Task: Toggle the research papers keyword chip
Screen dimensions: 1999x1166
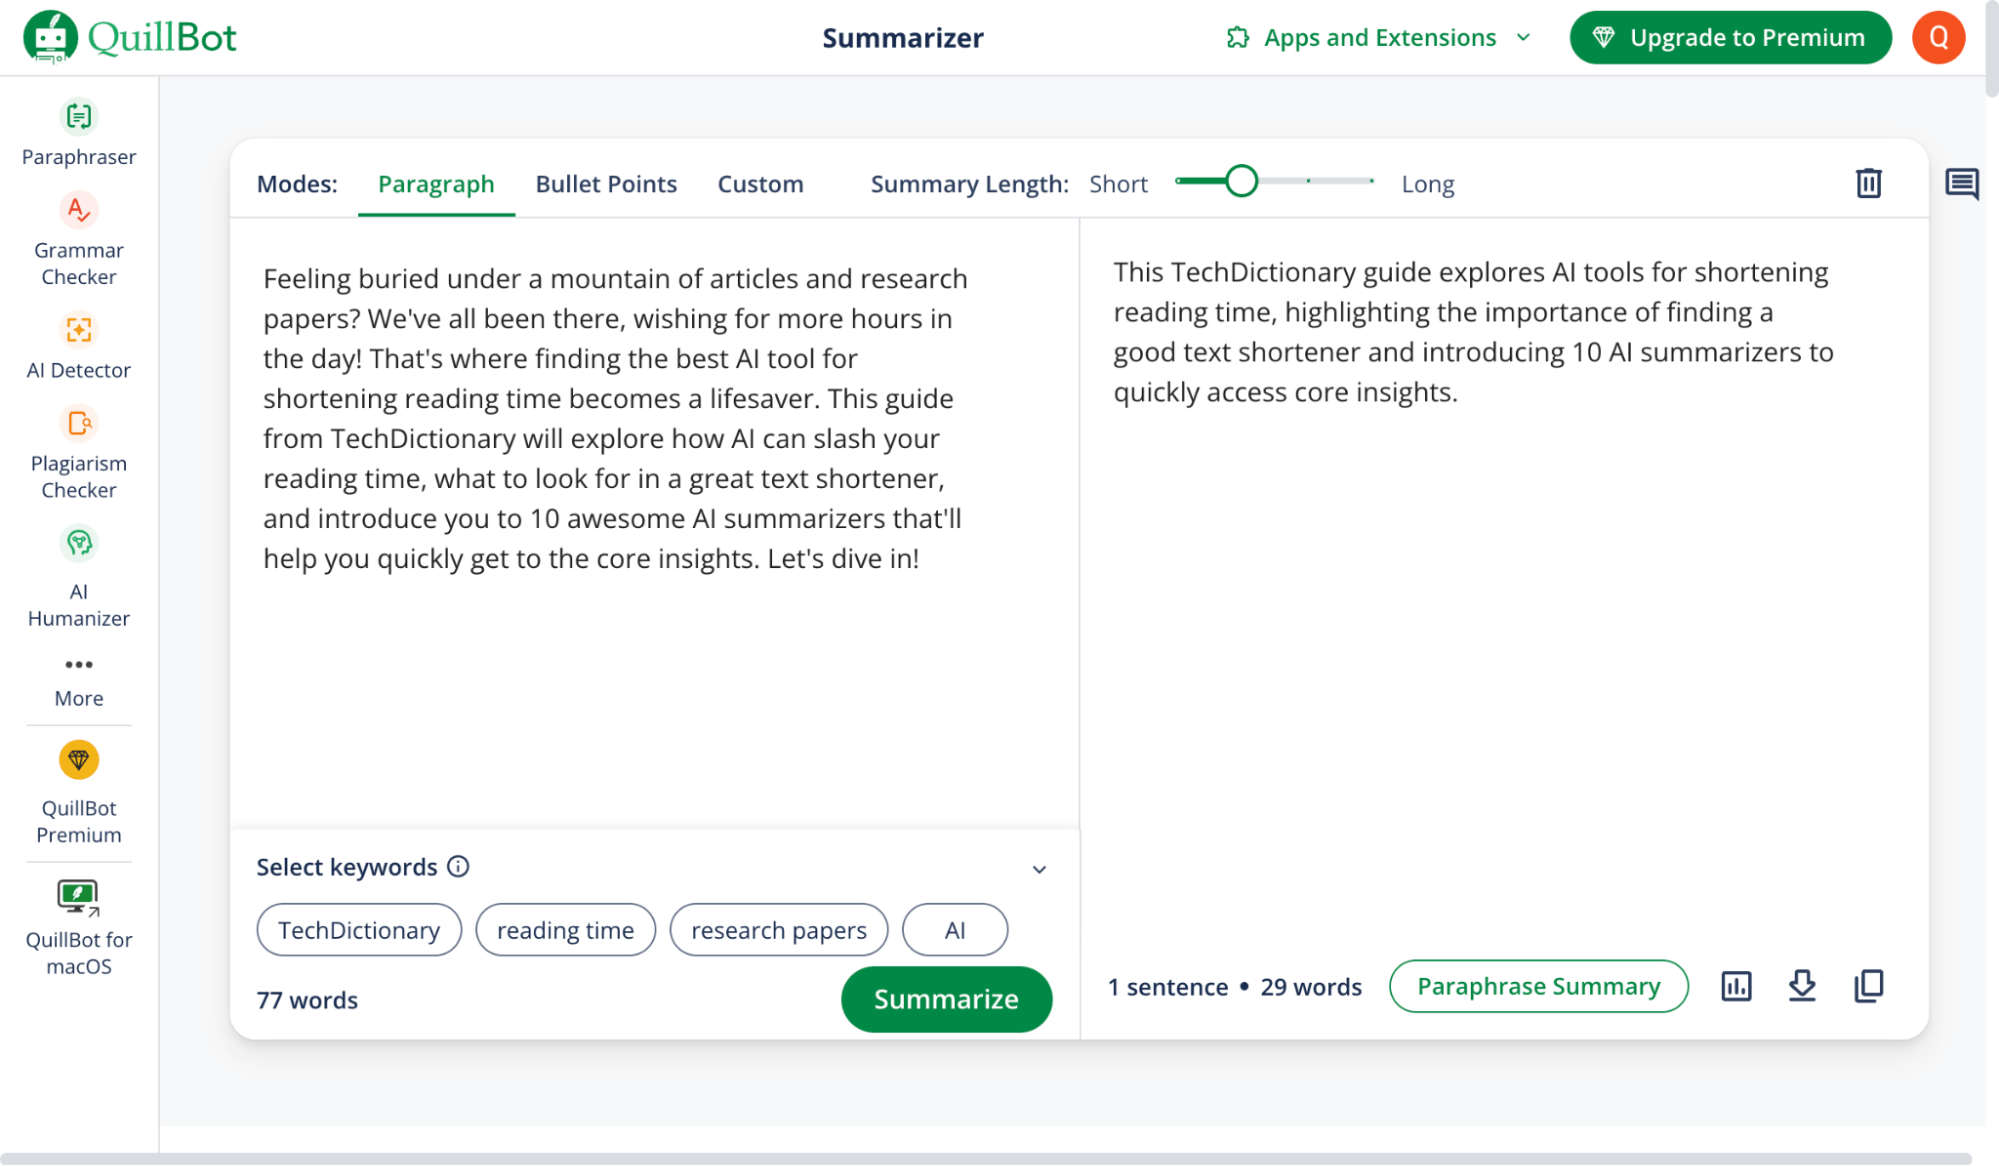Action: 778,930
